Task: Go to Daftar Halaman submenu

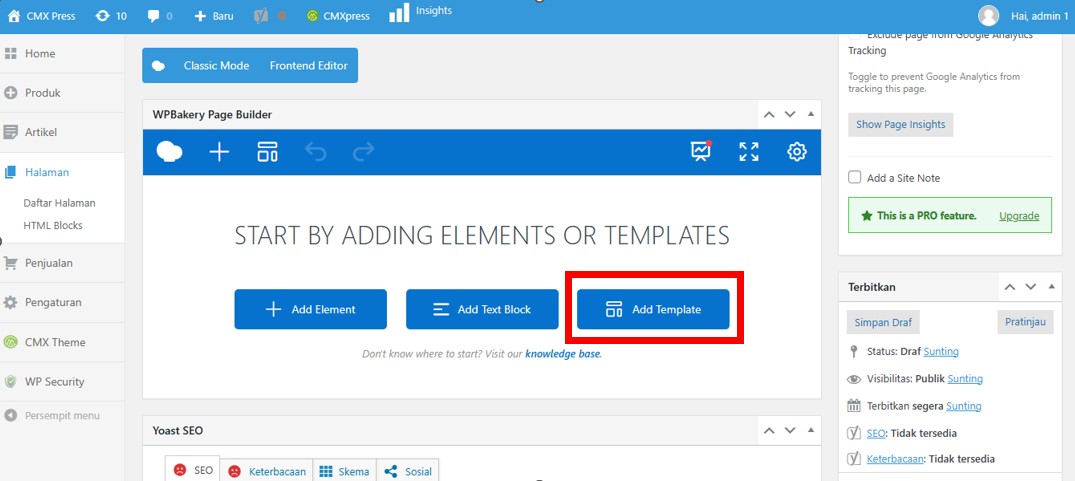Action: 59,203
